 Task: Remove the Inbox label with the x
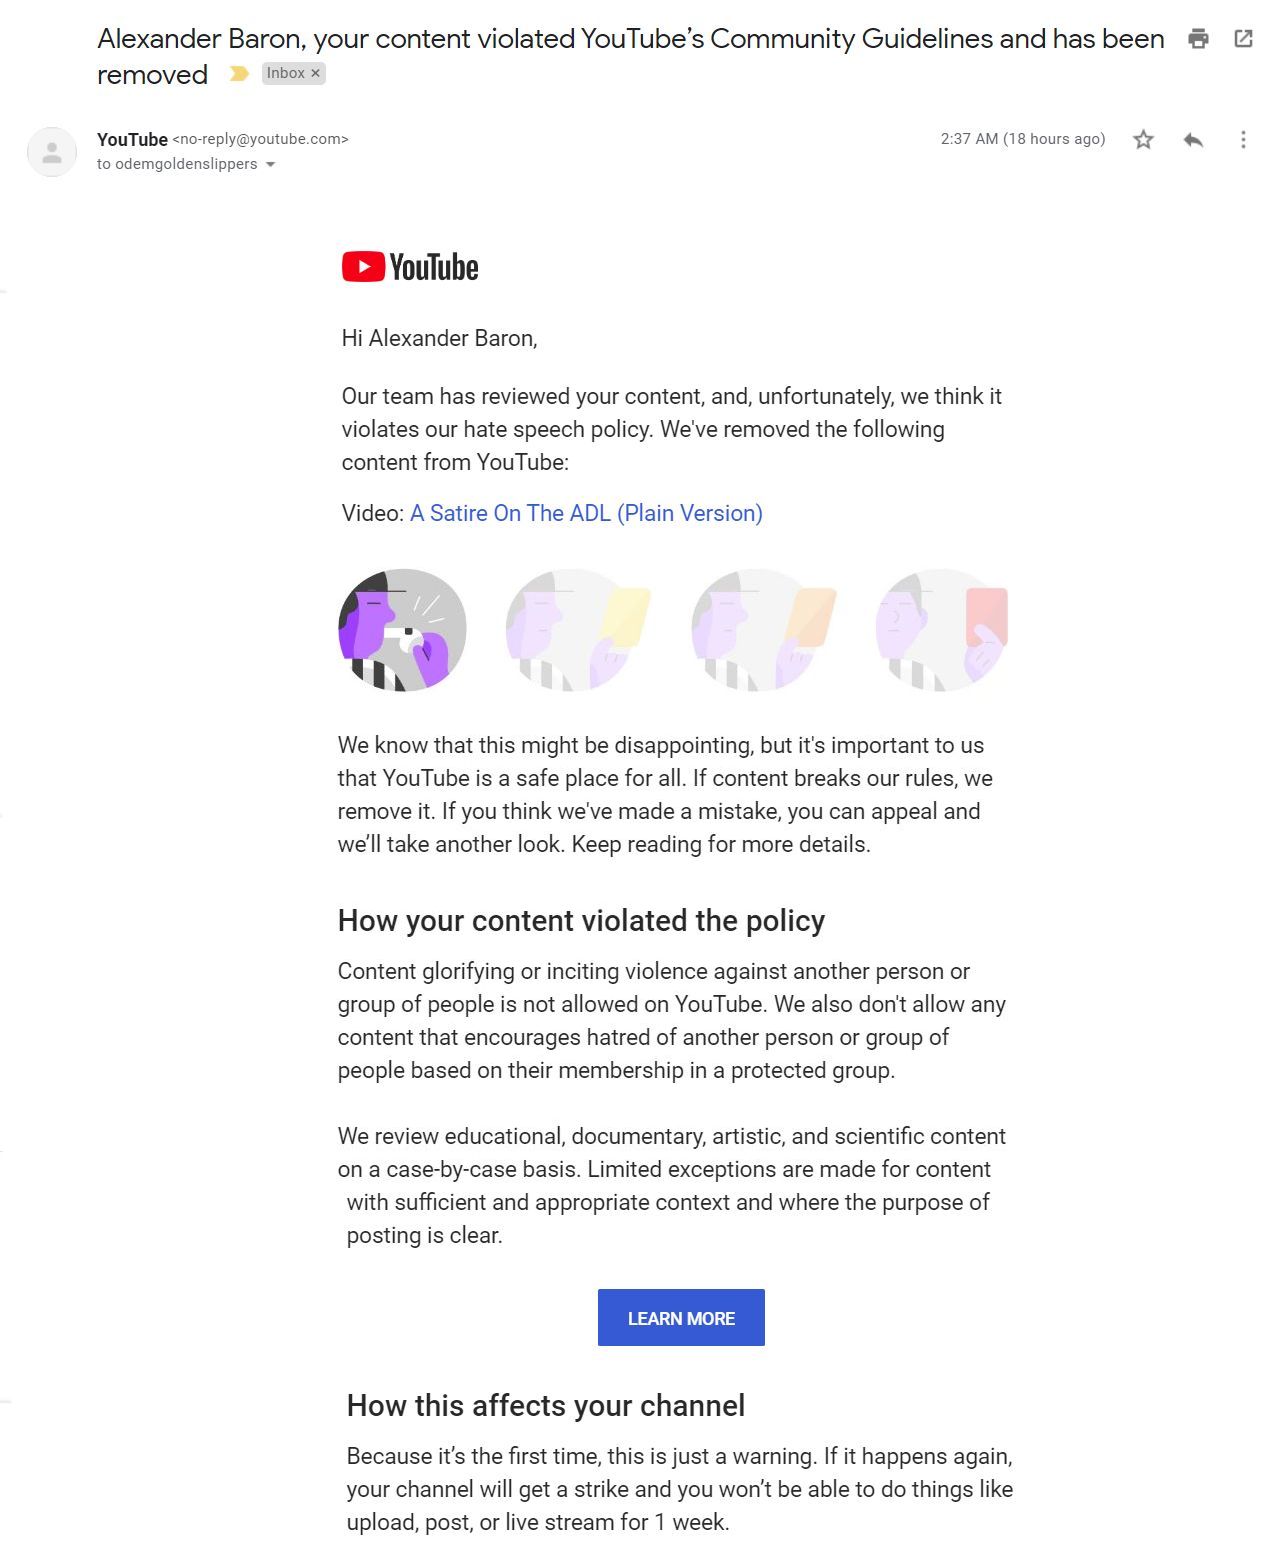315,73
